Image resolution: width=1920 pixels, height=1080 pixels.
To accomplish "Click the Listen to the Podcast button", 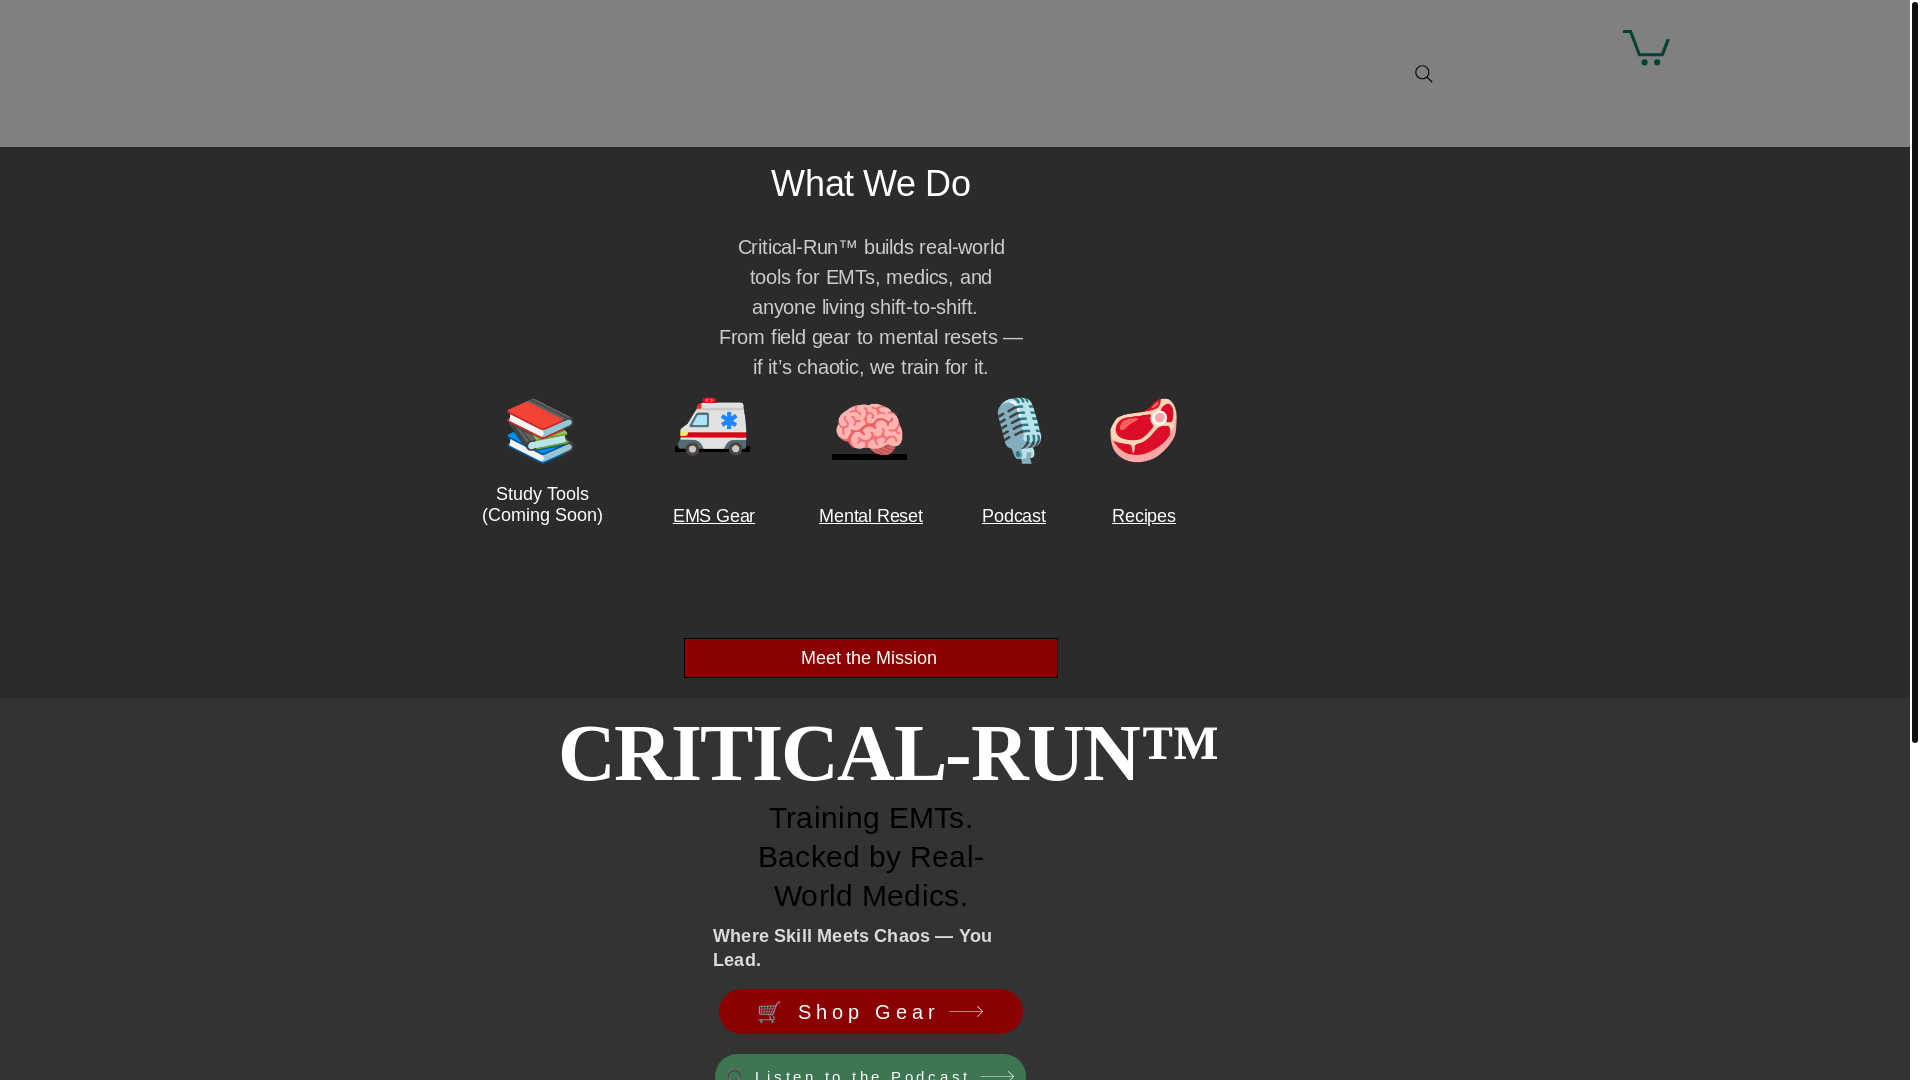I will [x=870, y=1068].
